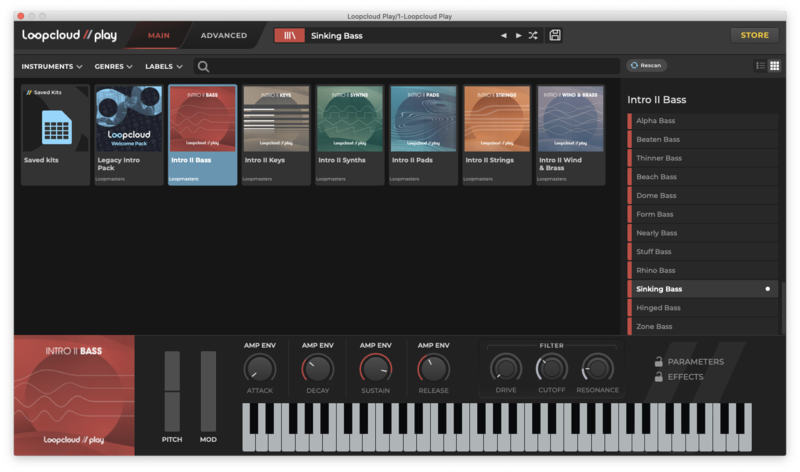
Task: Click the filter Cutoff knob
Action: 551,368
